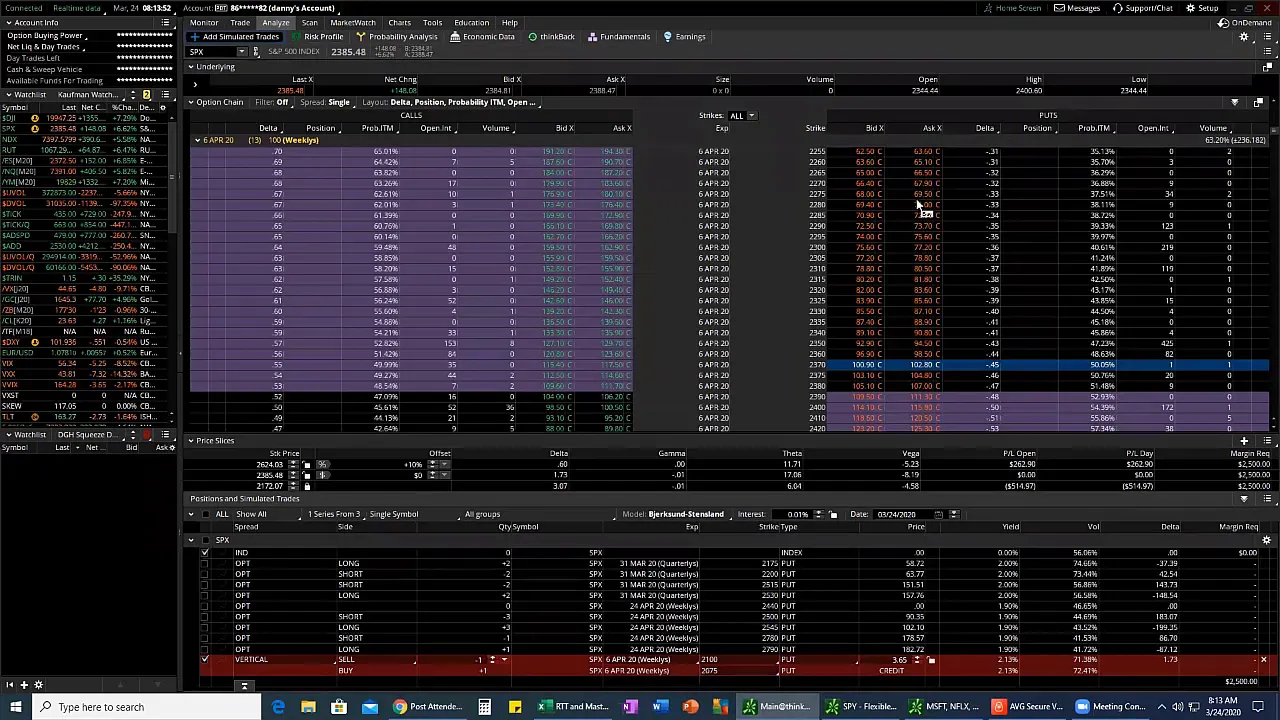Check the 2530 PUT long row checkbox
This screenshot has height=720, width=1280.
click(x=205, y=596)
